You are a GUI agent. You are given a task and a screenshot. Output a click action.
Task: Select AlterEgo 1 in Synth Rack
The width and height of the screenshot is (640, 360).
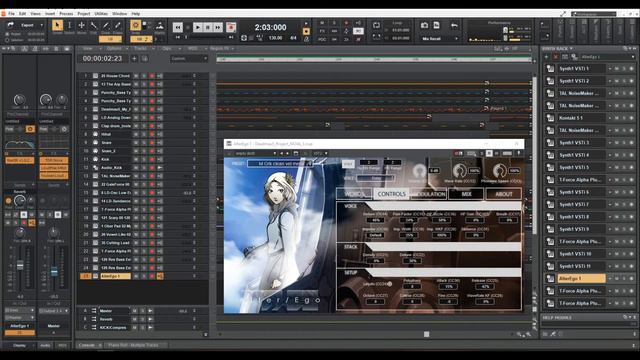pos(581,278)
